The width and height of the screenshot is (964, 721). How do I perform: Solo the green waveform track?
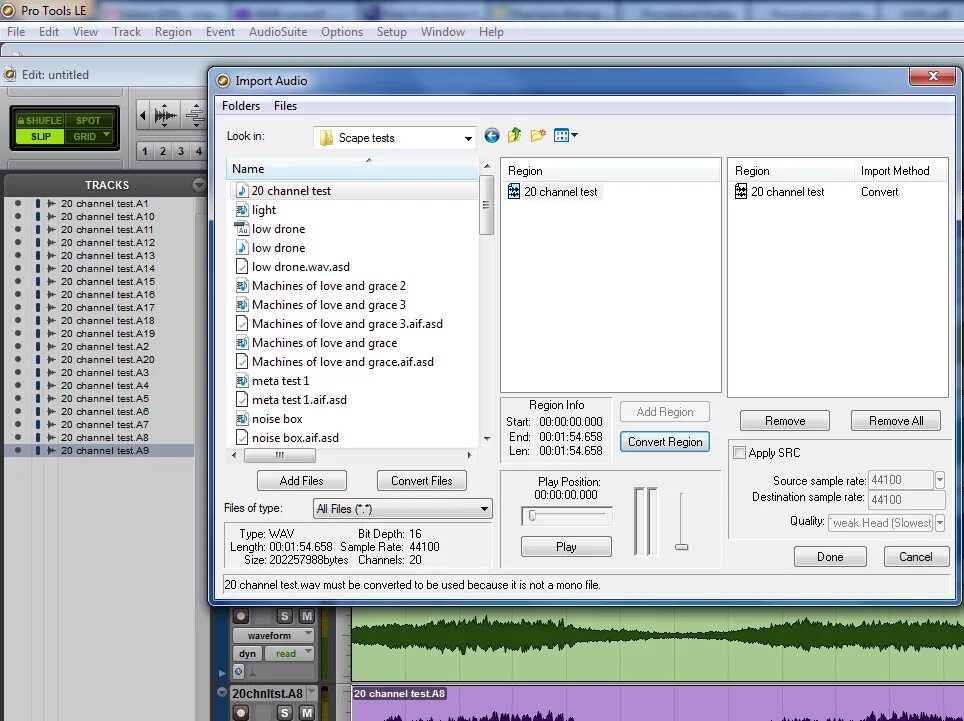pos(284,616)
